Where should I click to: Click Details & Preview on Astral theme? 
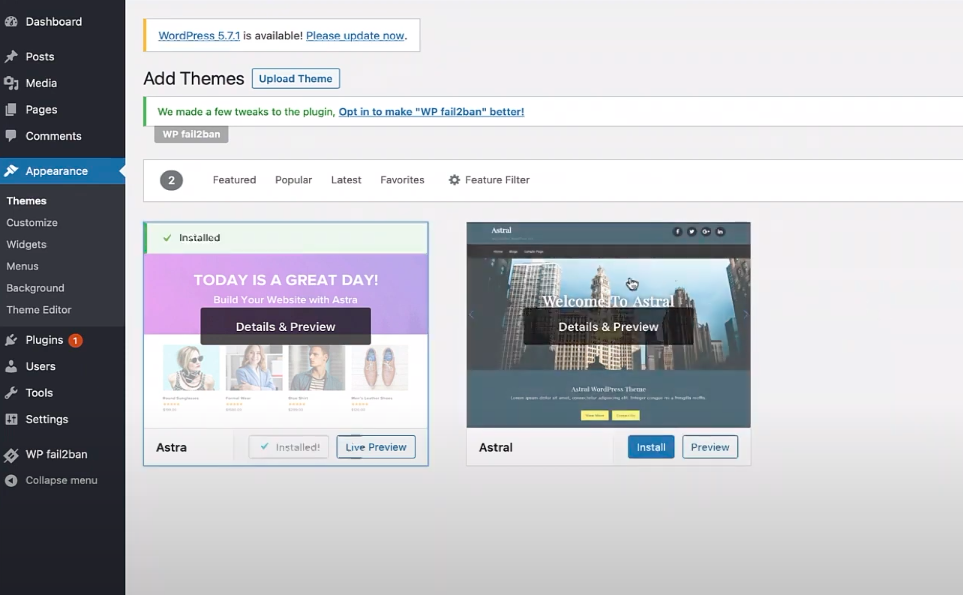tap(608, 327)
